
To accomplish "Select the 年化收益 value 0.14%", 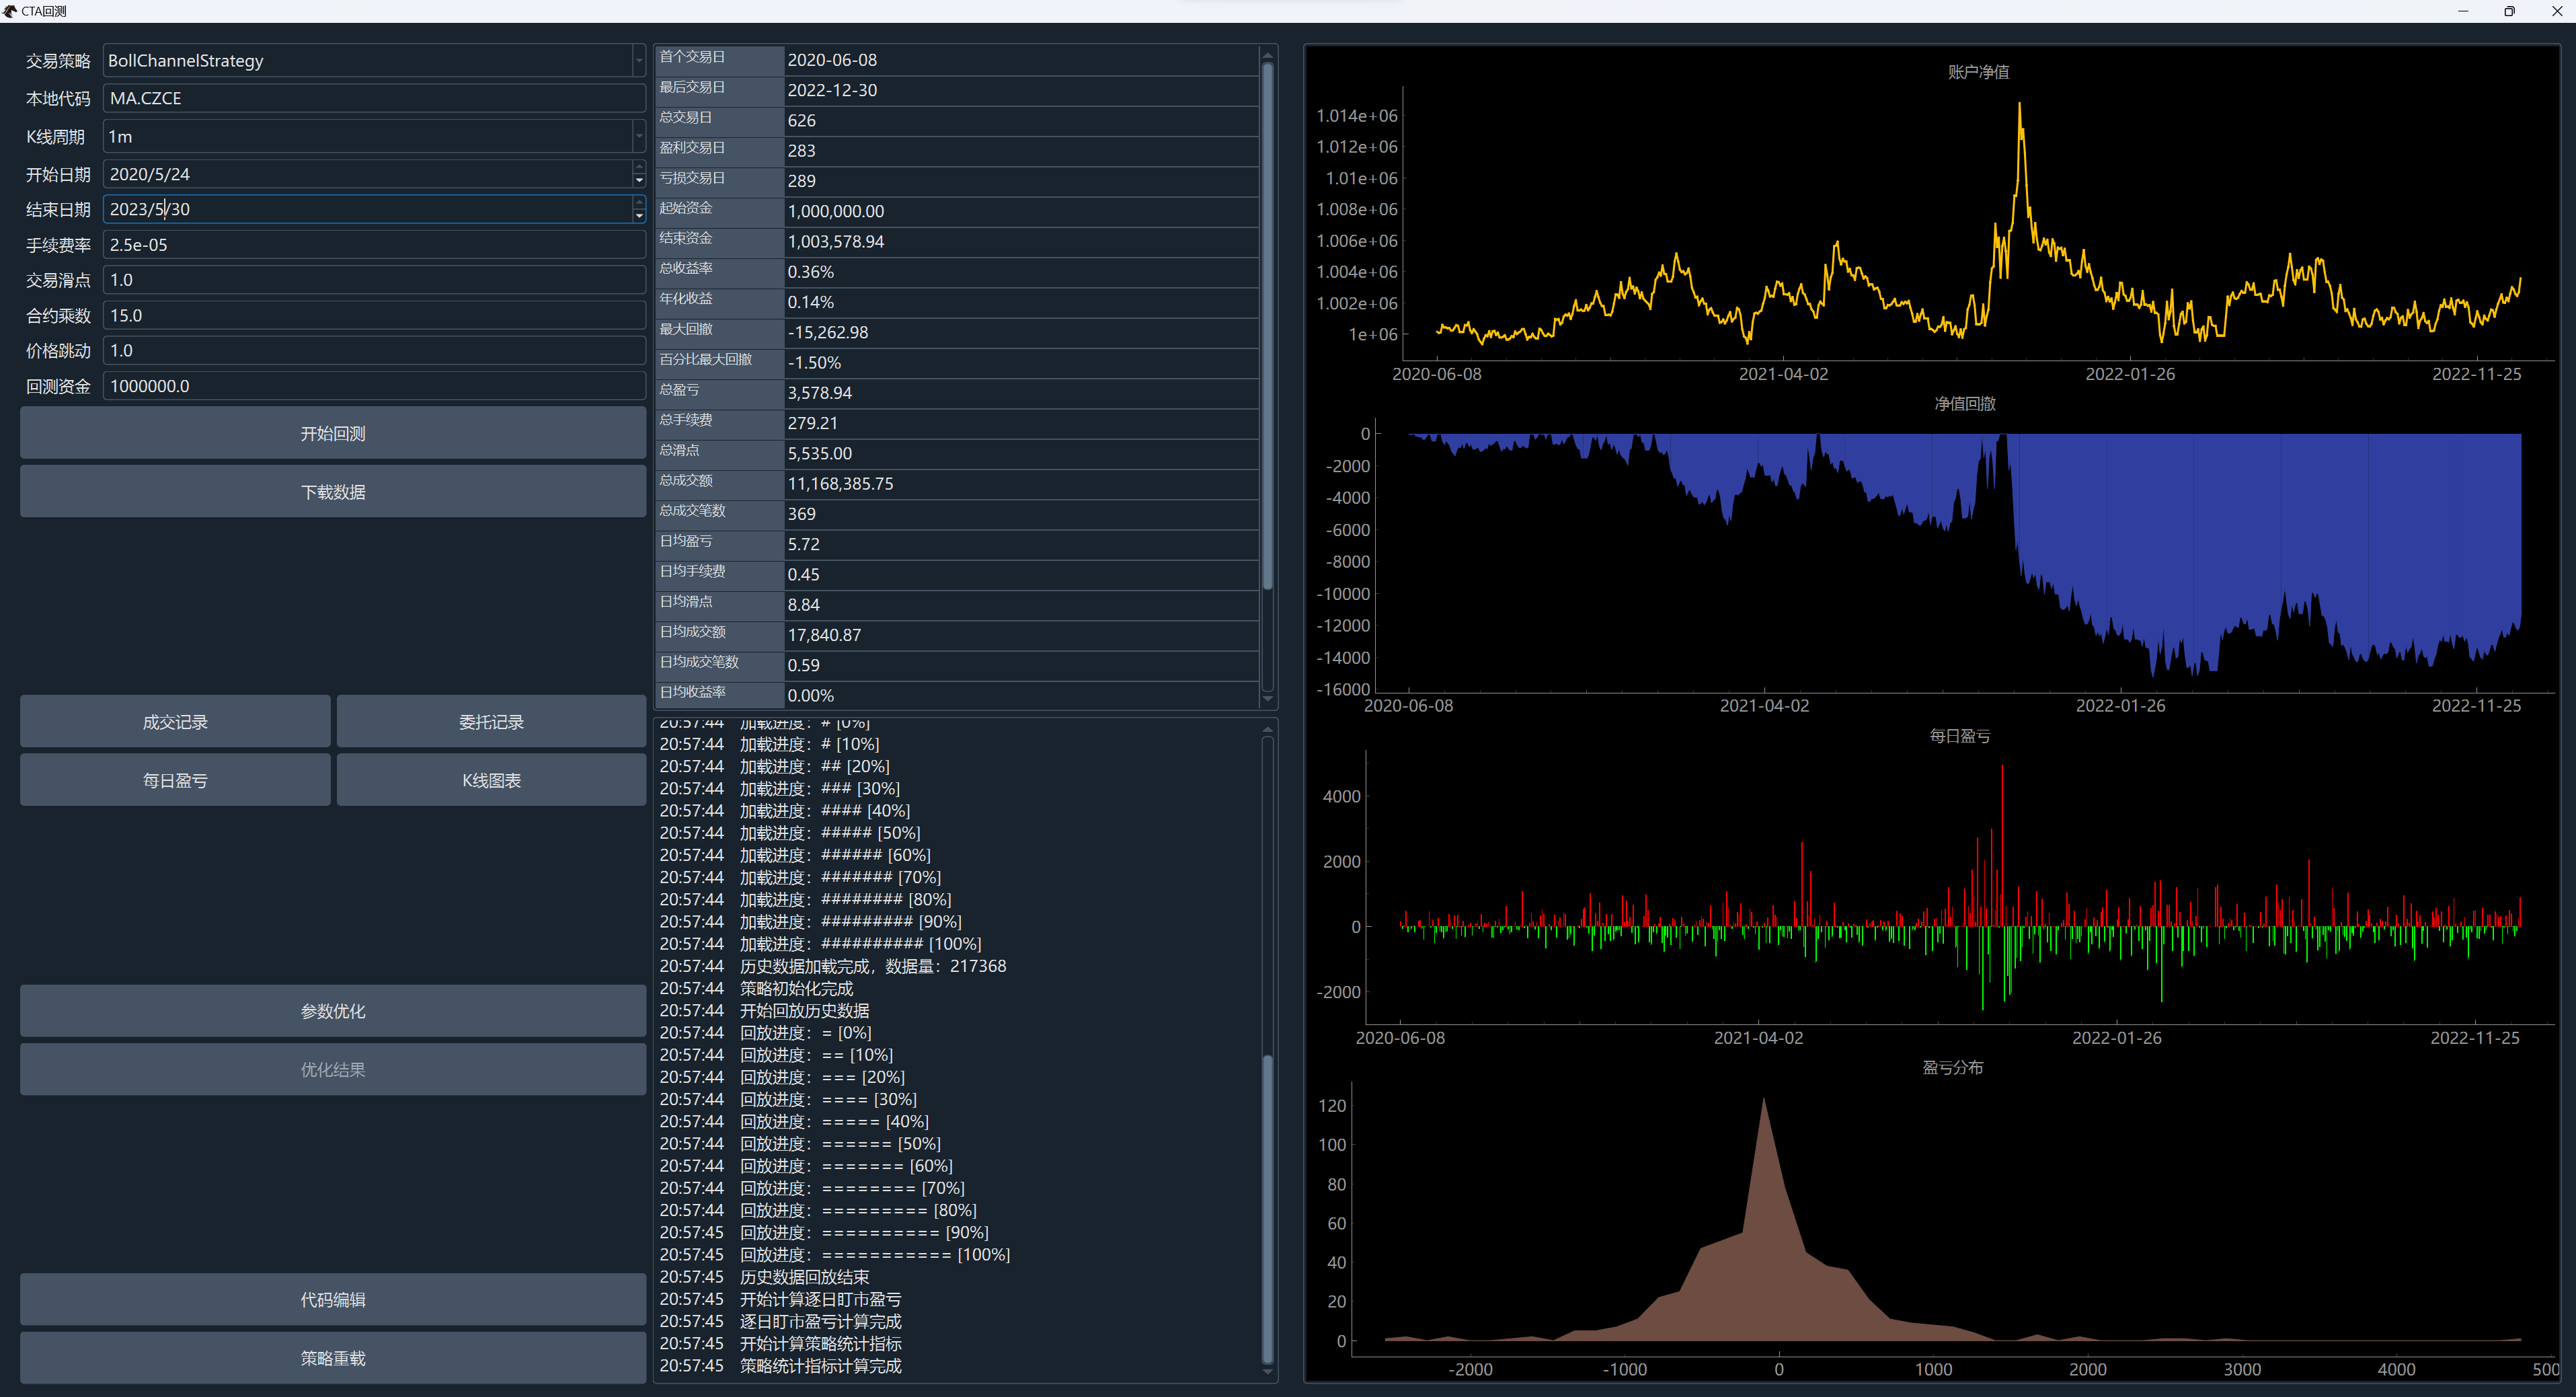I will (810, 302).
